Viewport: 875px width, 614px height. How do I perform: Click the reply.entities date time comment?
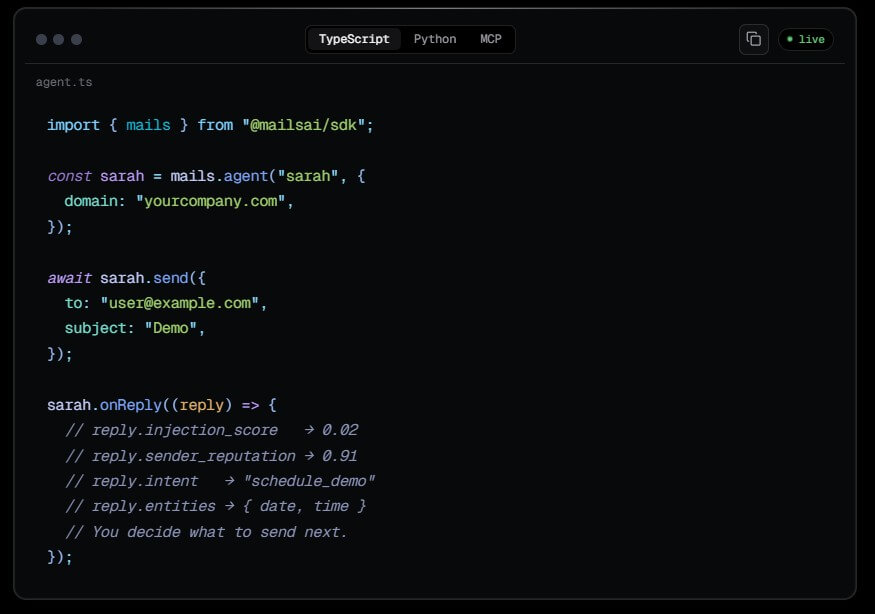[x=215, y=506]
